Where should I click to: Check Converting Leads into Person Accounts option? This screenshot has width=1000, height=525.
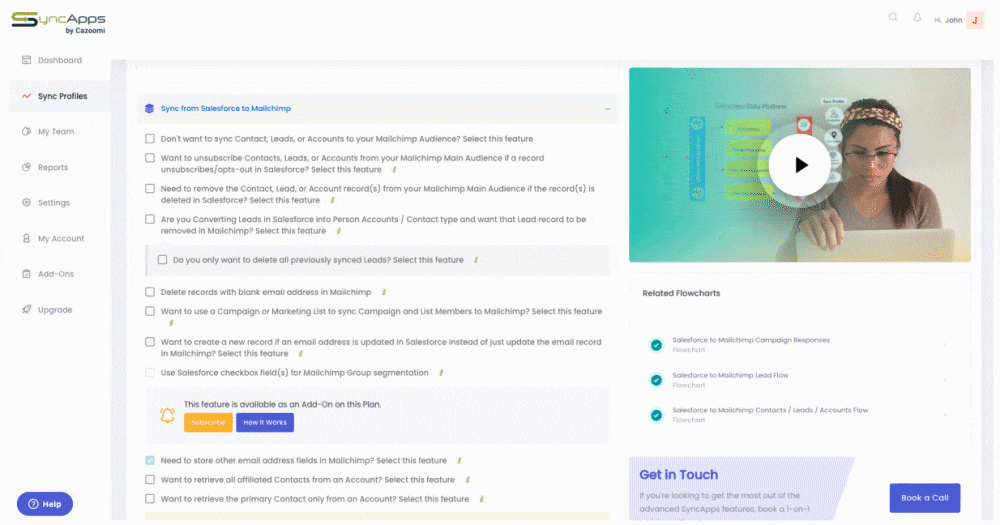[x=150, y=219]
